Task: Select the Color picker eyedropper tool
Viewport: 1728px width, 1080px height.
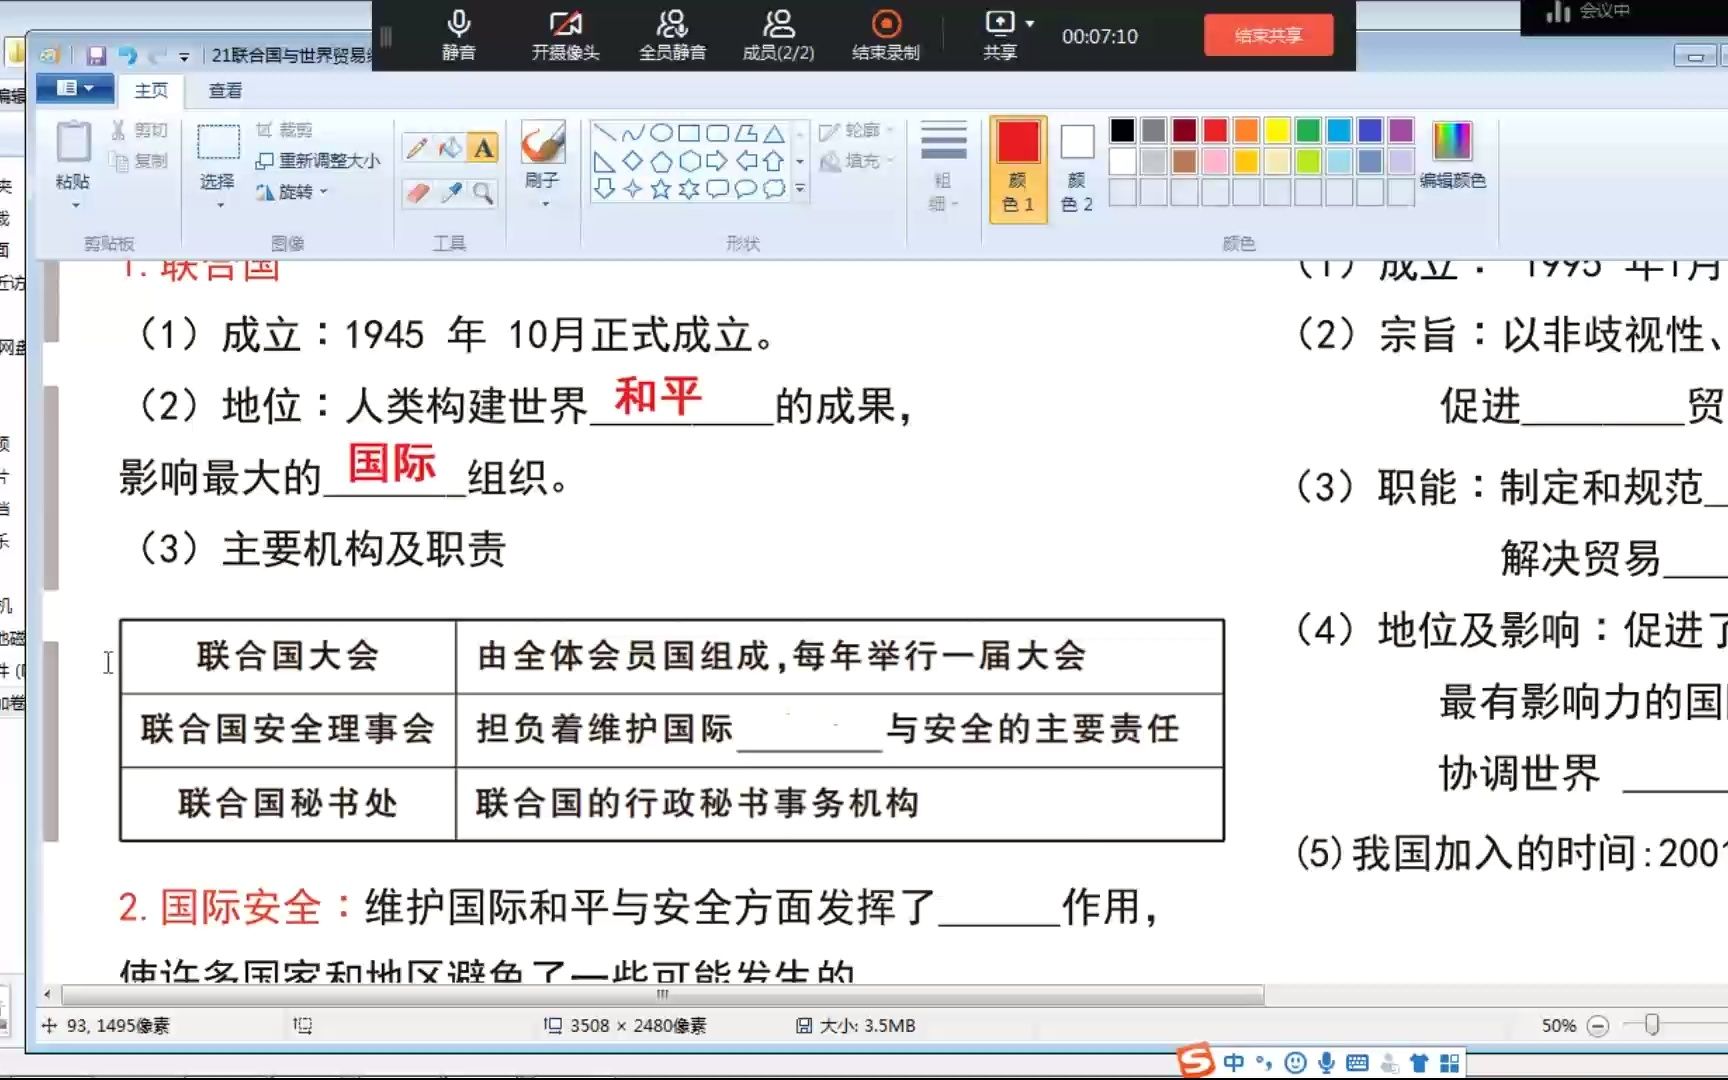Action: click(451, 193)
